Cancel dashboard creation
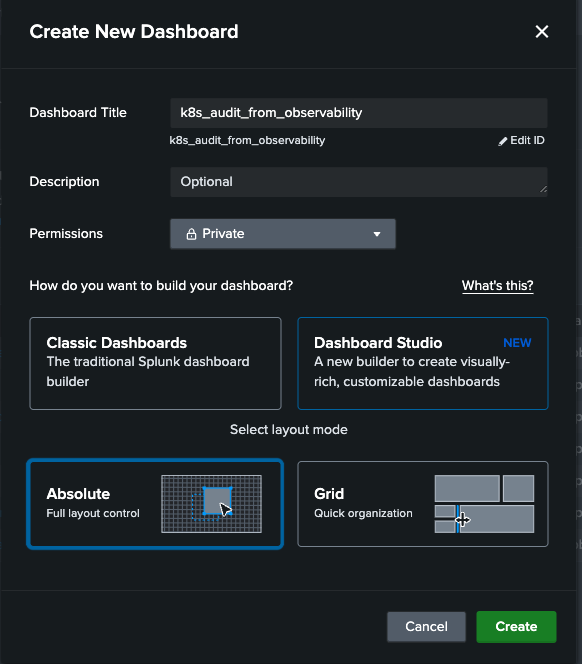582x664 pixels. [x=426, y=626]
